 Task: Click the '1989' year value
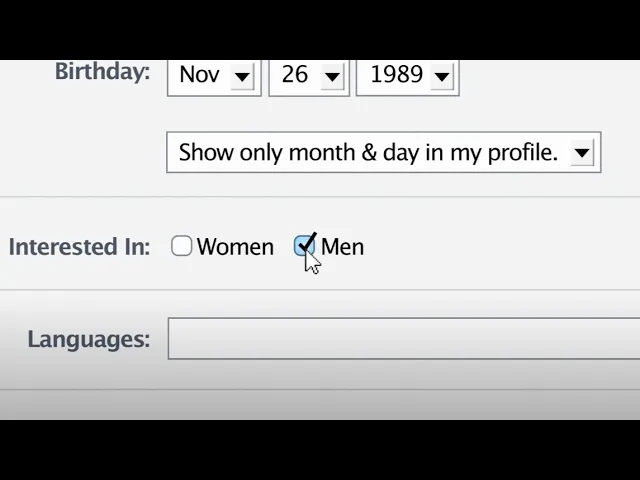[396, 74]
